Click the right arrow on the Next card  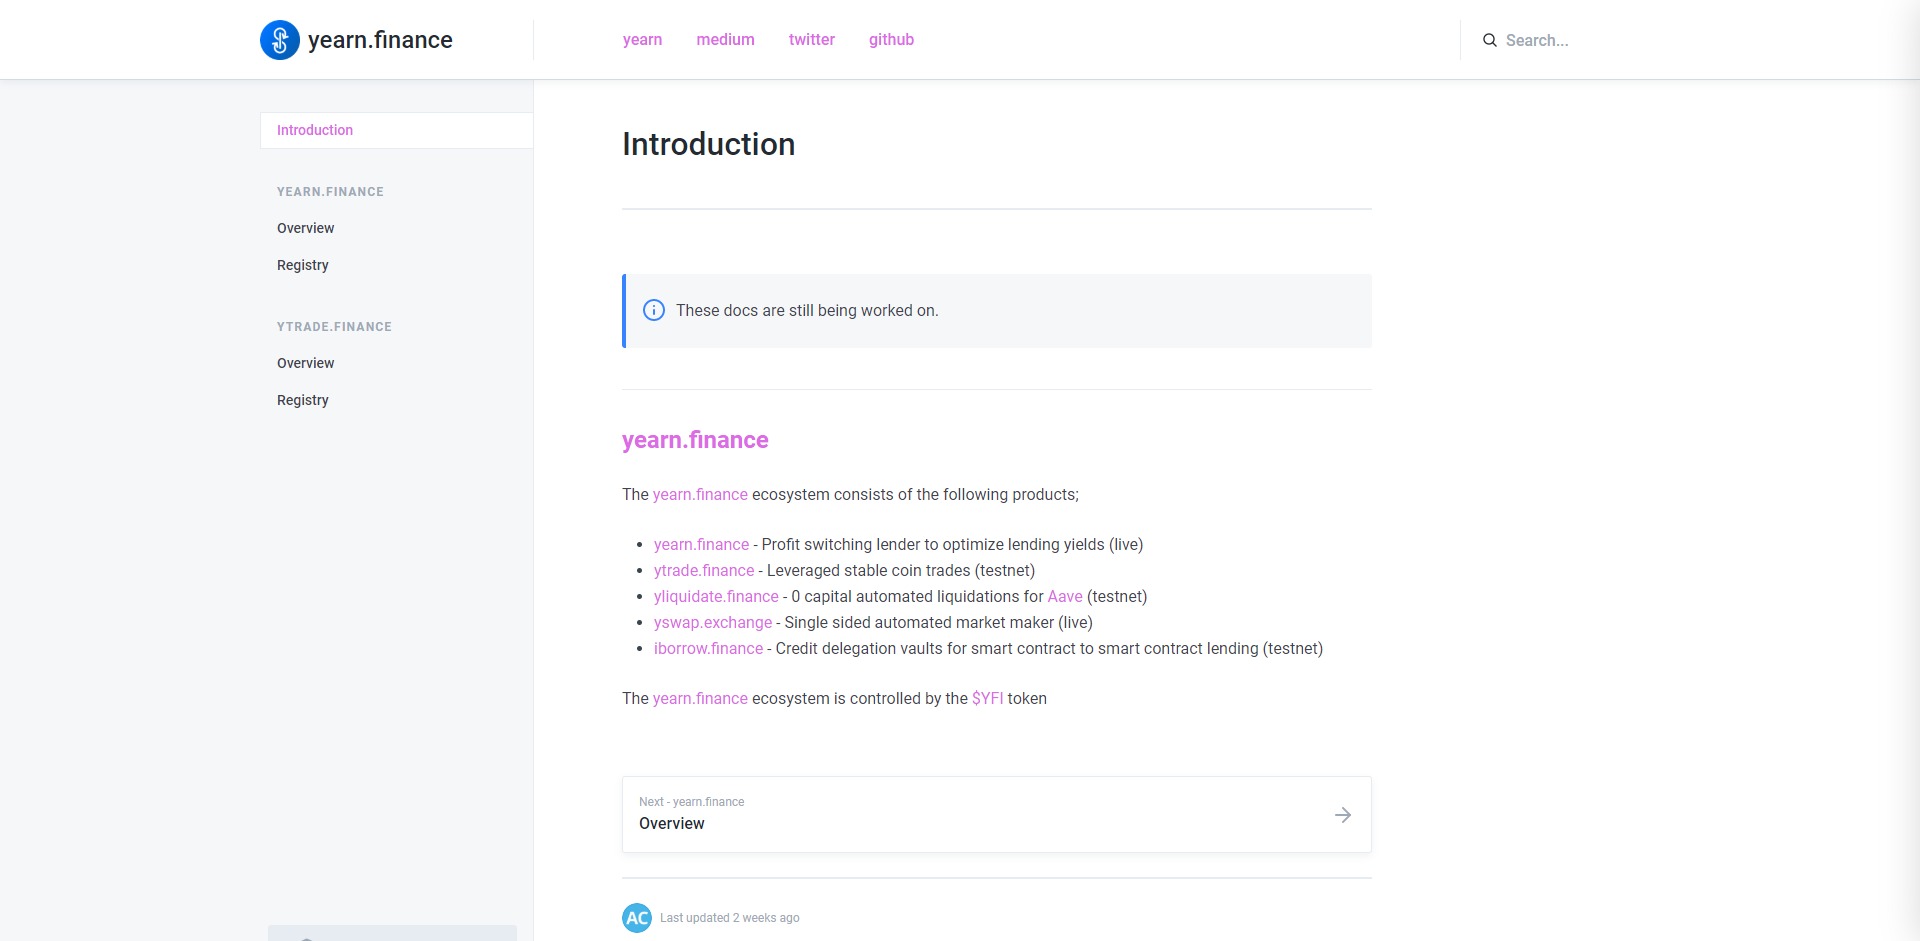pyautogui.click(x=1343, y=815)
